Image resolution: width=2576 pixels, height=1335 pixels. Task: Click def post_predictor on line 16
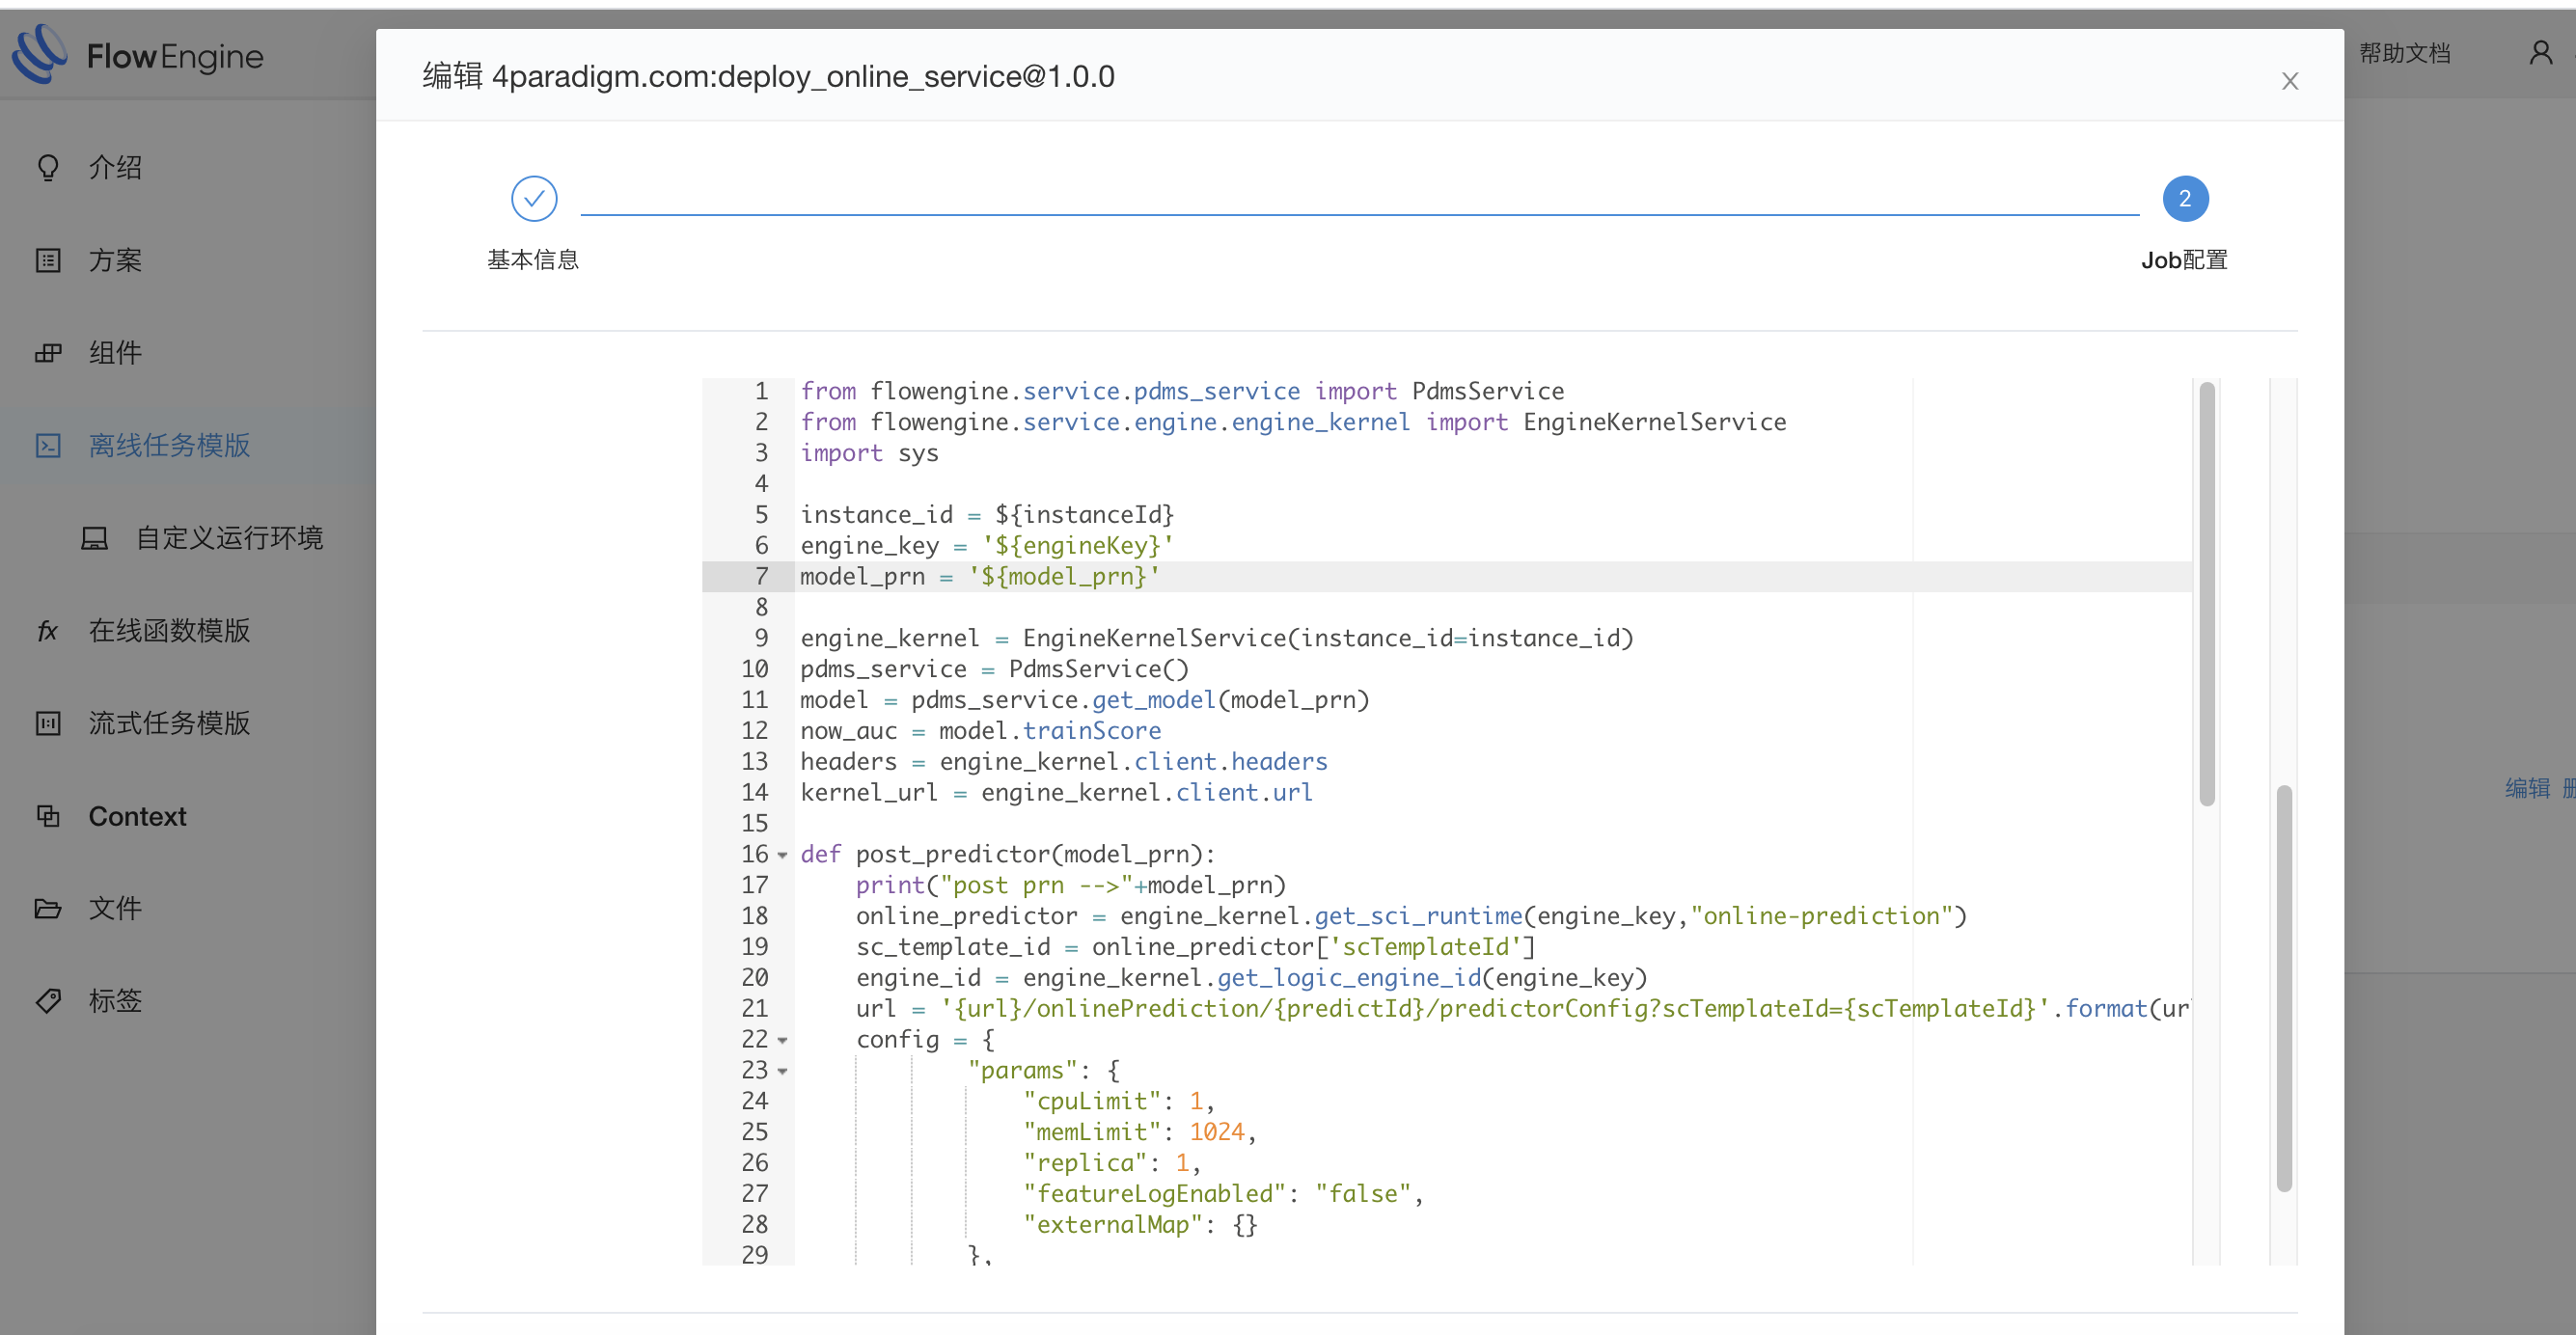[x=1007, y=855]
